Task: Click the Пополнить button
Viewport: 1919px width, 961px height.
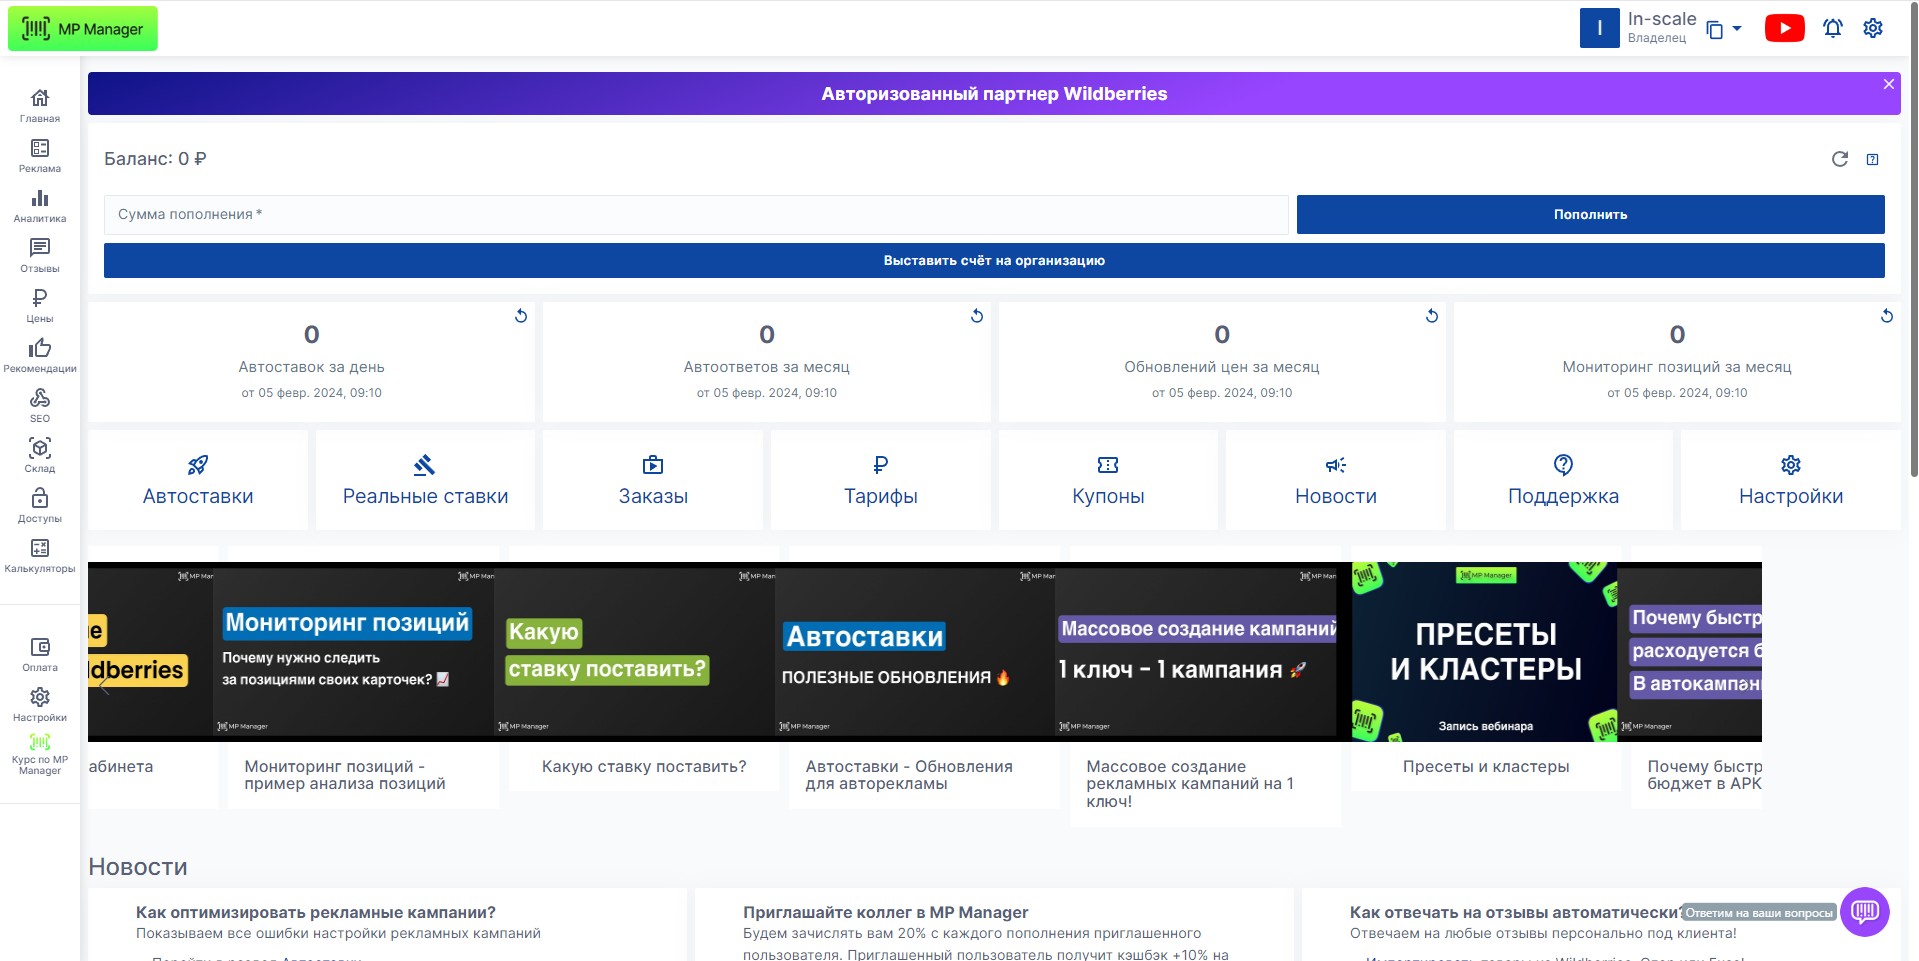Action: point(1591,215)
